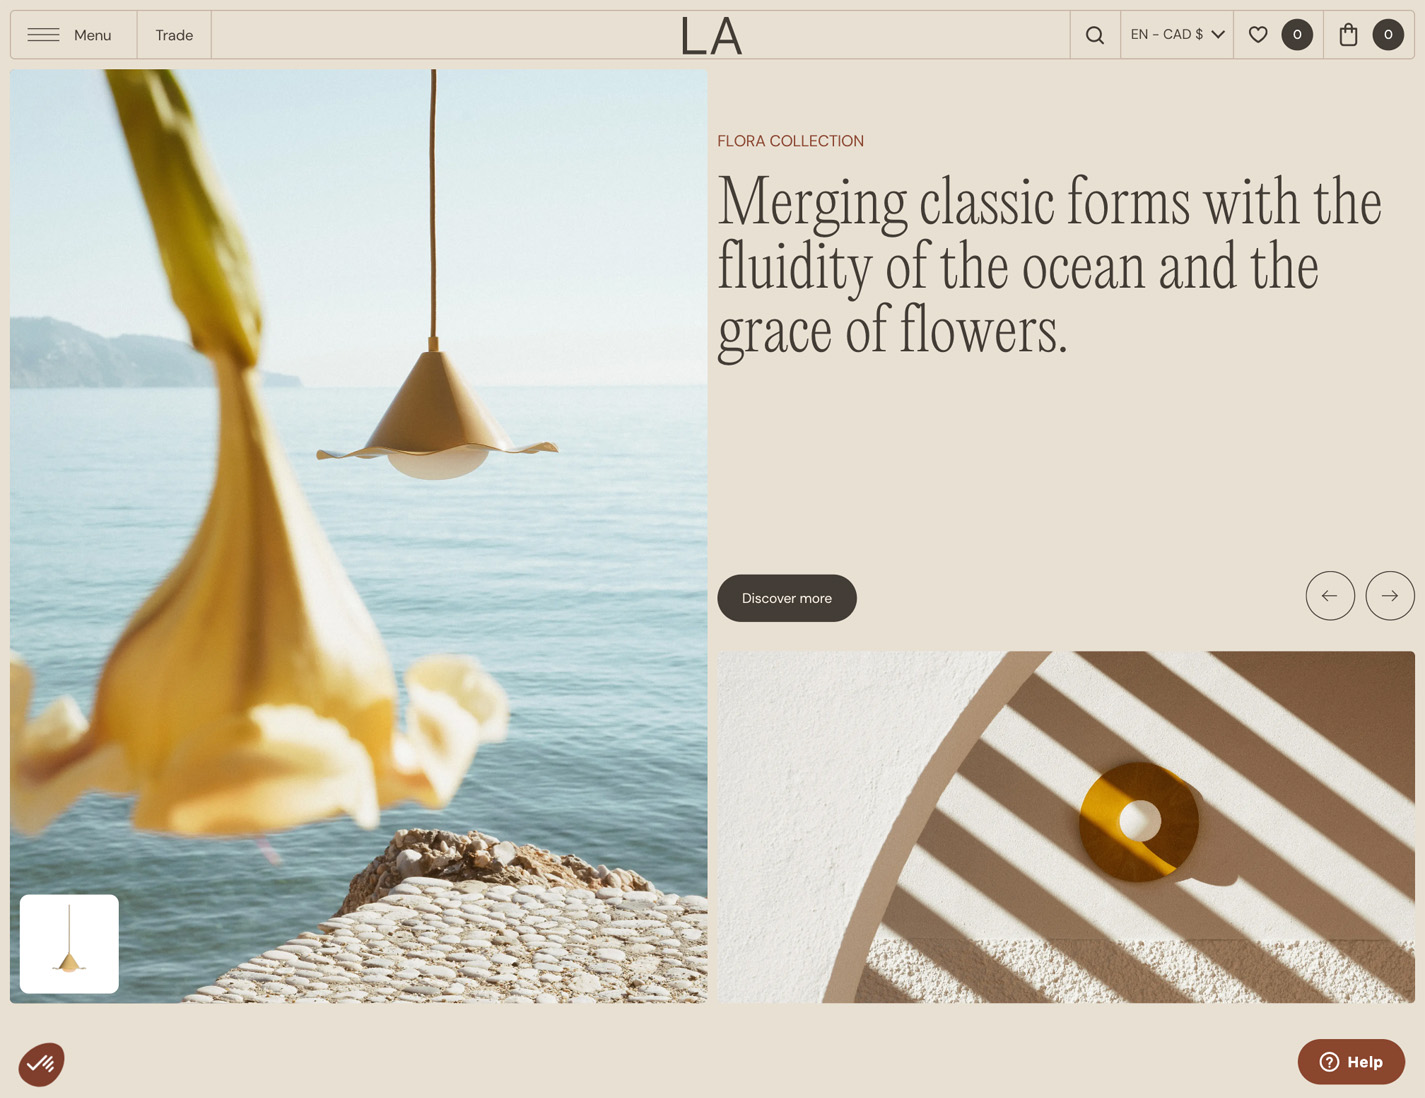Image resolution: width=1425 pixels, height=1098 pixels.
Task: Open the wishlist heart icon
Action: (1258, 35)
